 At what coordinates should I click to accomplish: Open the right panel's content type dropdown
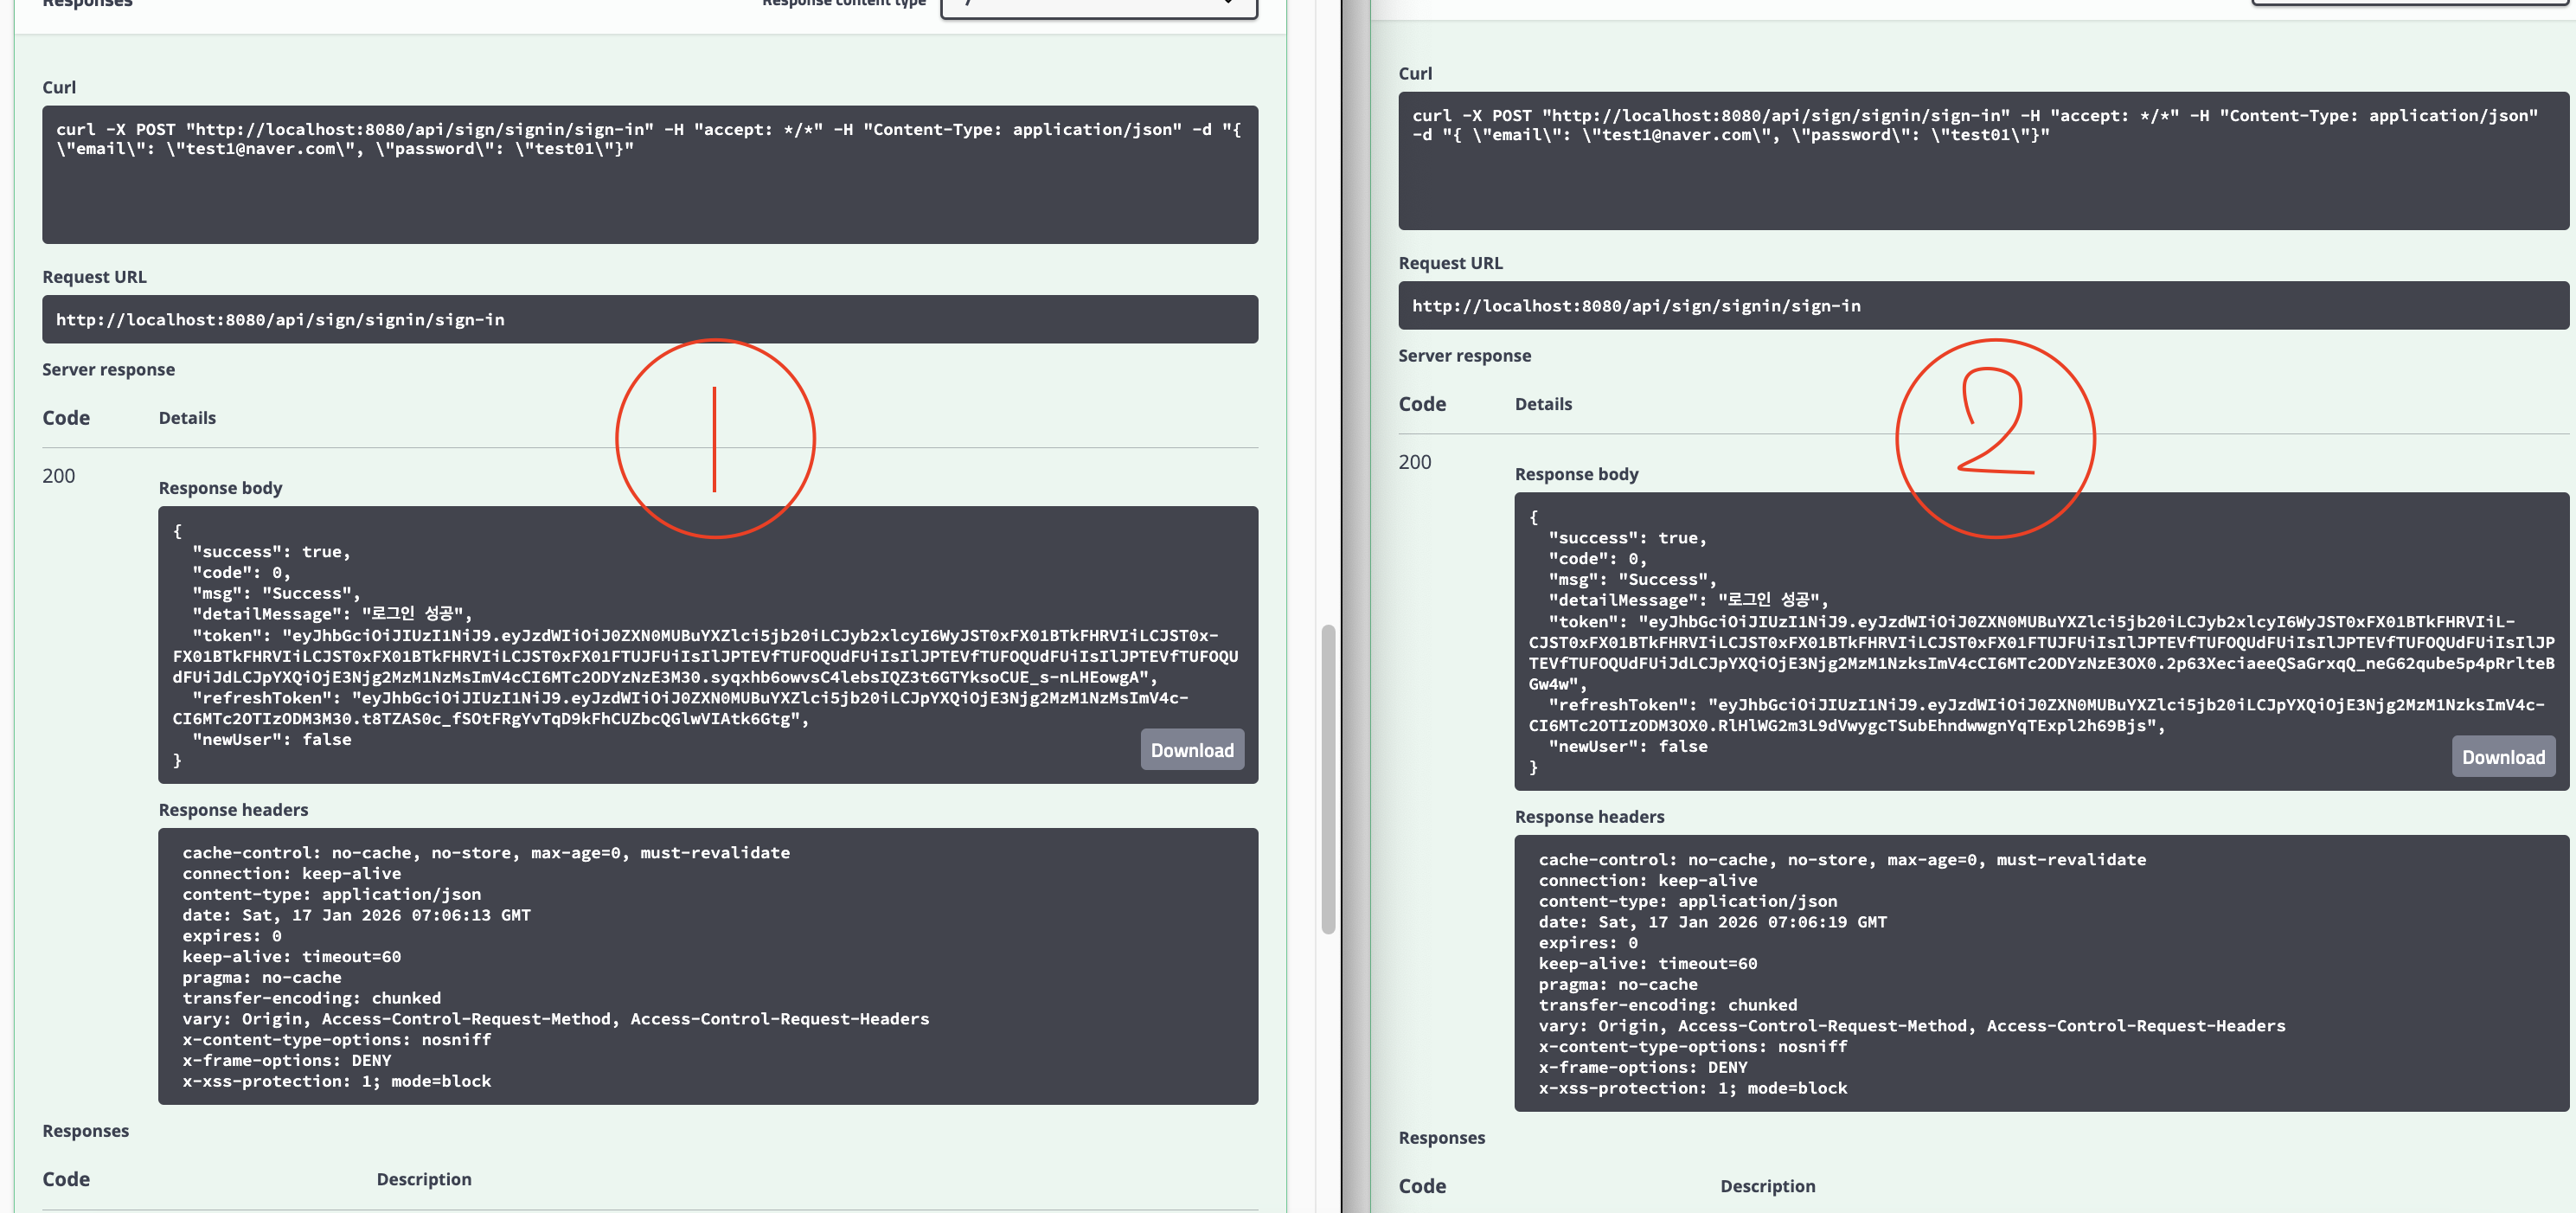point(2410,2)
